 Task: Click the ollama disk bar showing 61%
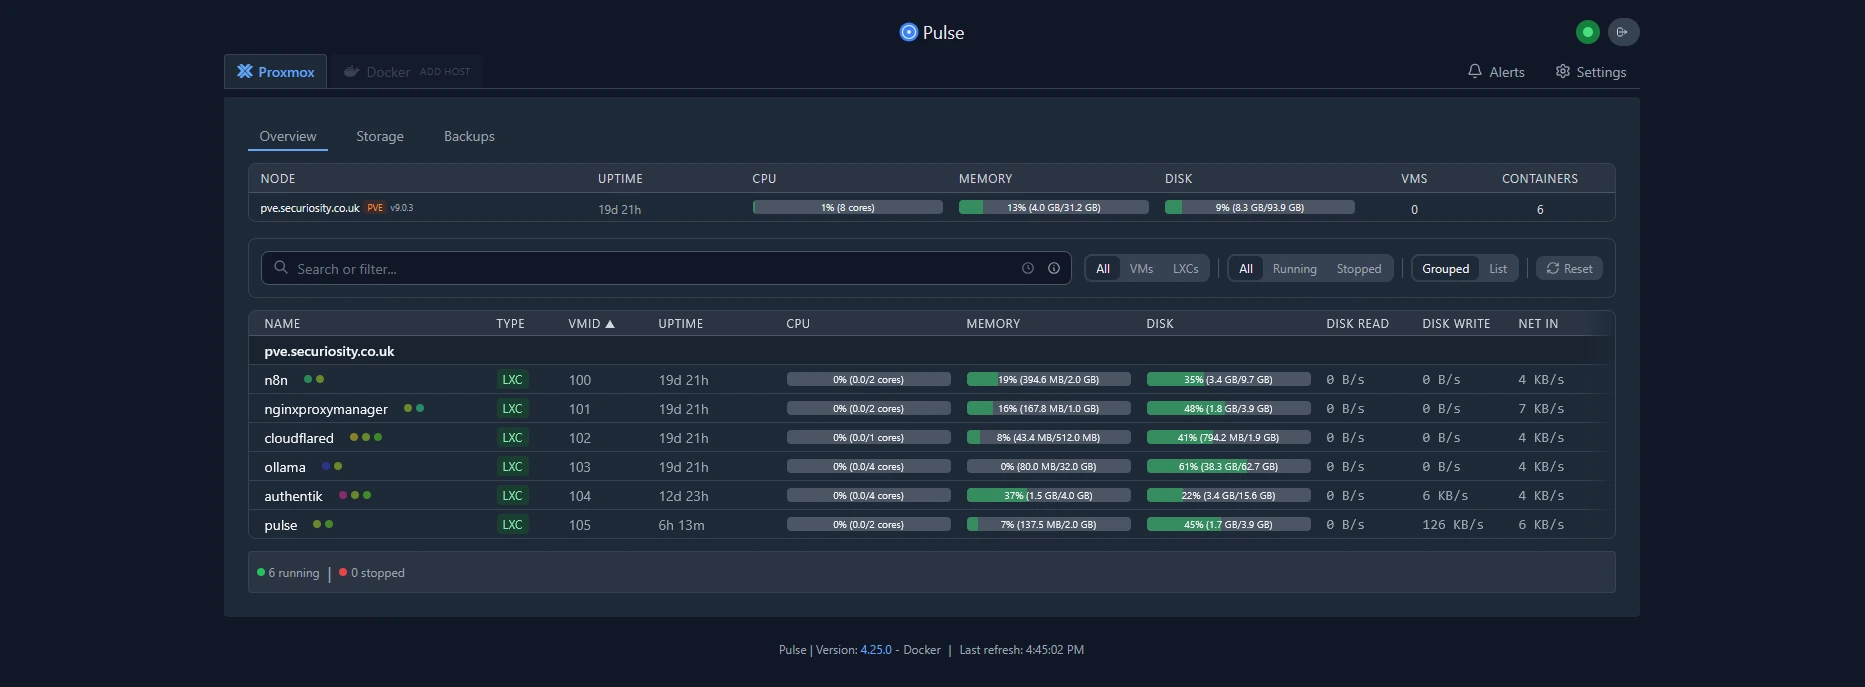[1228, 466]
